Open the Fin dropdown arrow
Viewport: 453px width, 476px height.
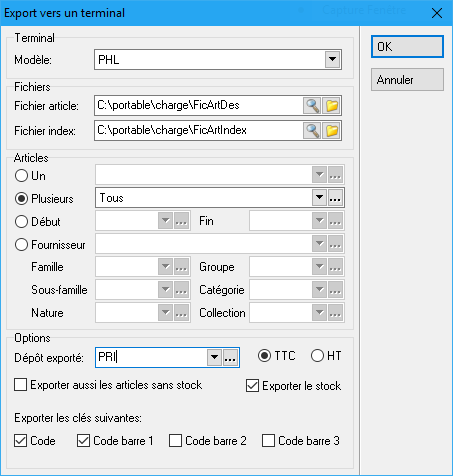point(319,221)
